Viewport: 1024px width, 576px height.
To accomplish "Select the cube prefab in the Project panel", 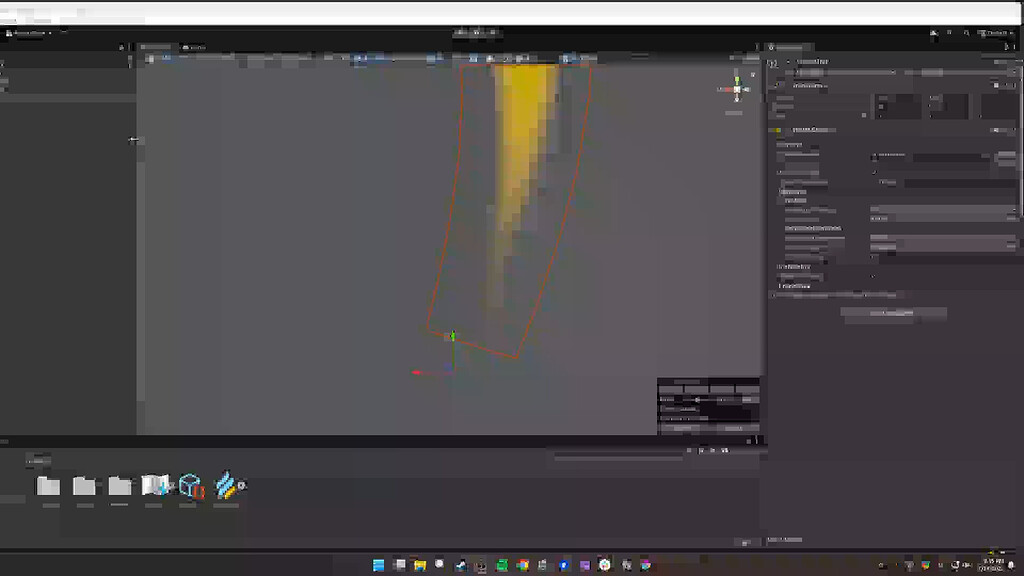I will click(190, 486).
